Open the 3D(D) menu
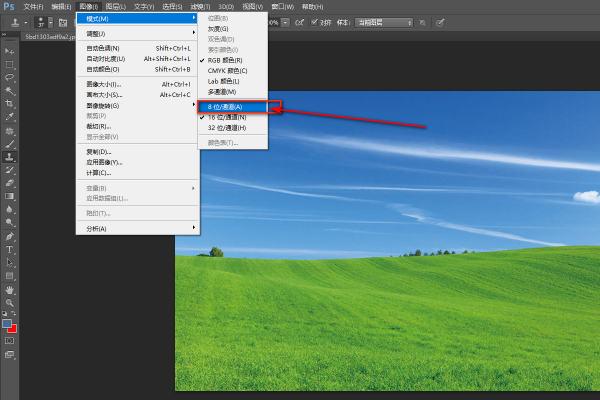Image resolution: width=600 pixels, height=400 pixels. pos(226,7)
